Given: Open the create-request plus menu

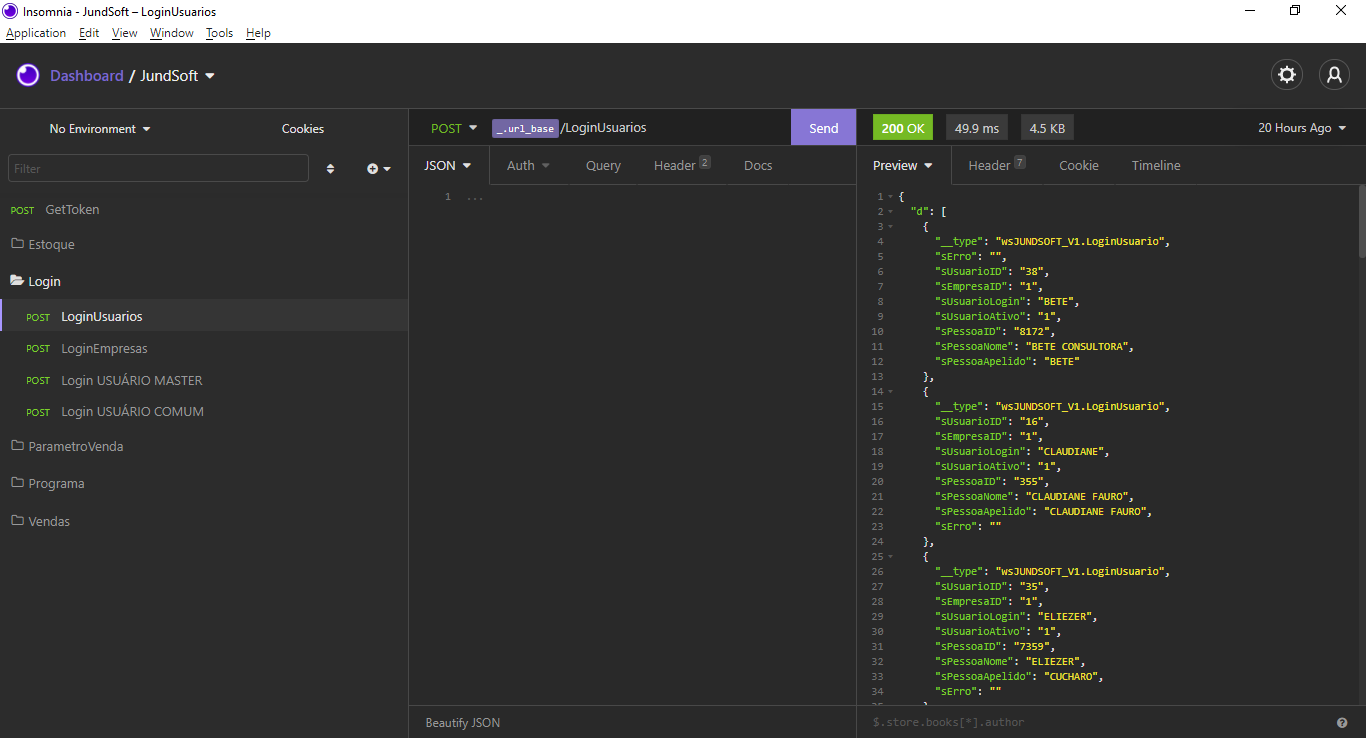Looking at the screenshot, I should tap(379, 169).
